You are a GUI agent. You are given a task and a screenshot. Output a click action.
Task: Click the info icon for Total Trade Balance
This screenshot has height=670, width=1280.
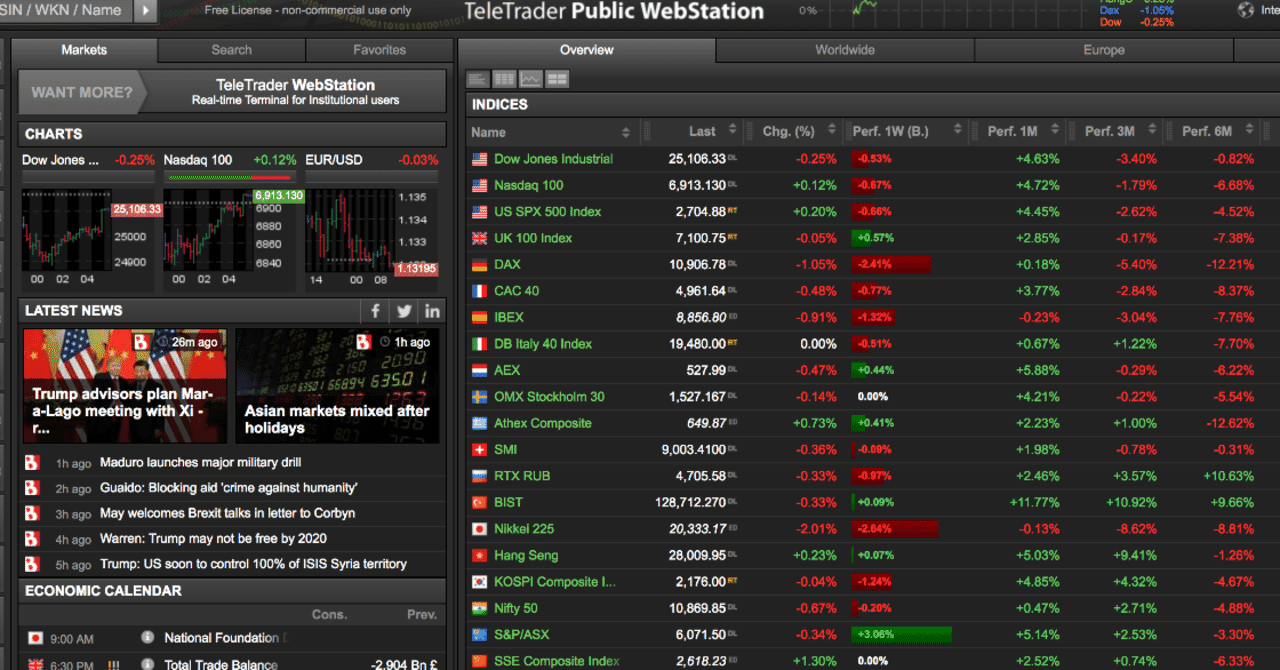[148, 664]
